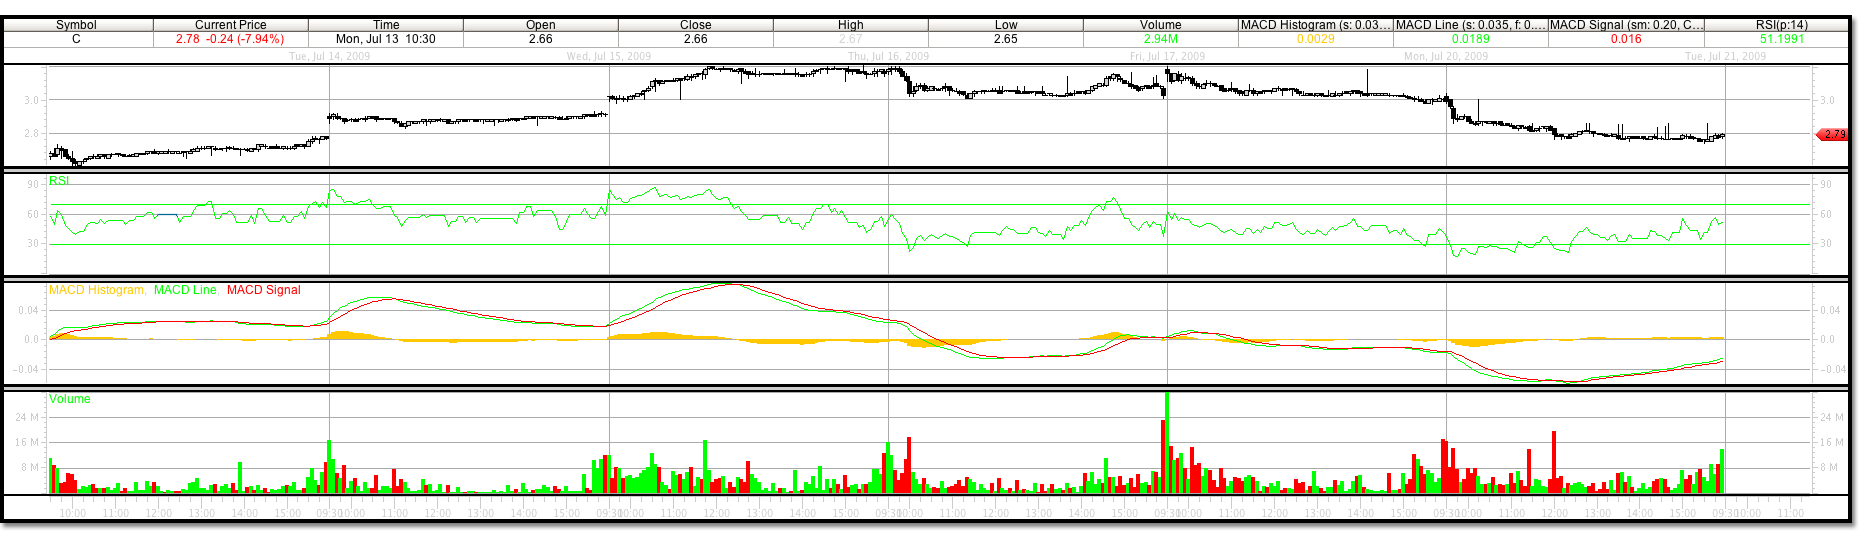Select the MACD Signal column header
Viewport: 1867px width, 538px height.
[1626, 25]
